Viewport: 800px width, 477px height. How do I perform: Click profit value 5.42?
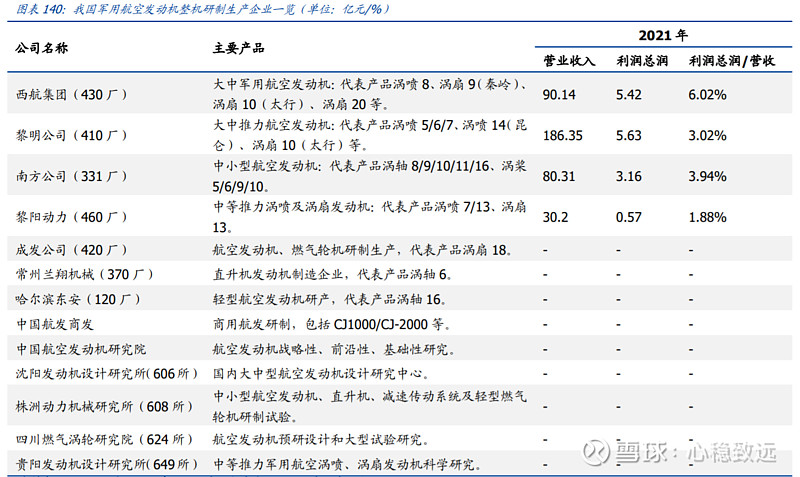[629, 95]
